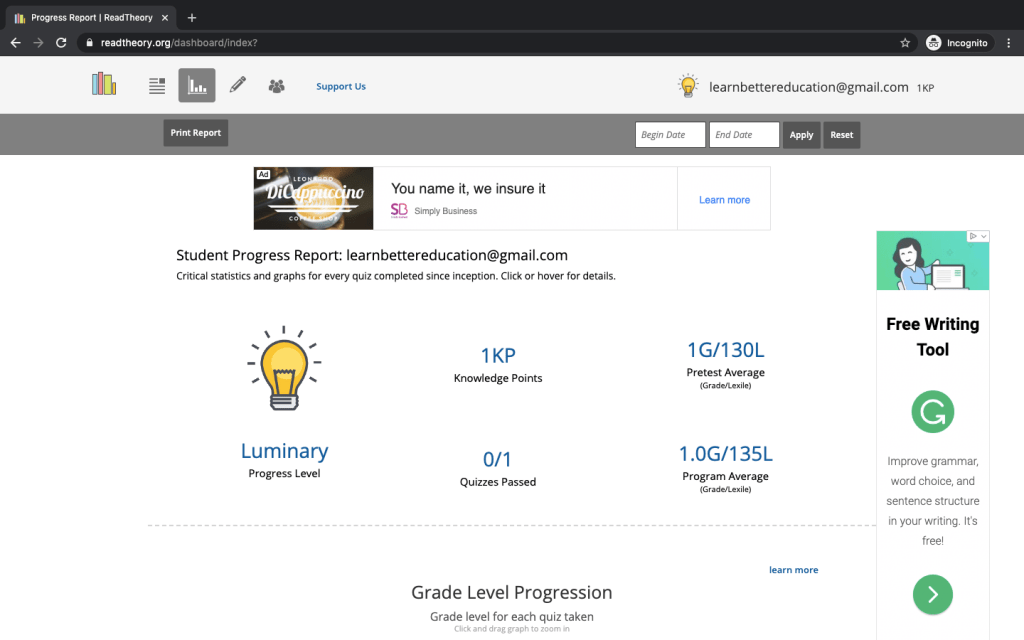Open a new browser tab
The width and height of the screenshot is (1024, 640).
click(x=192, y=17)
